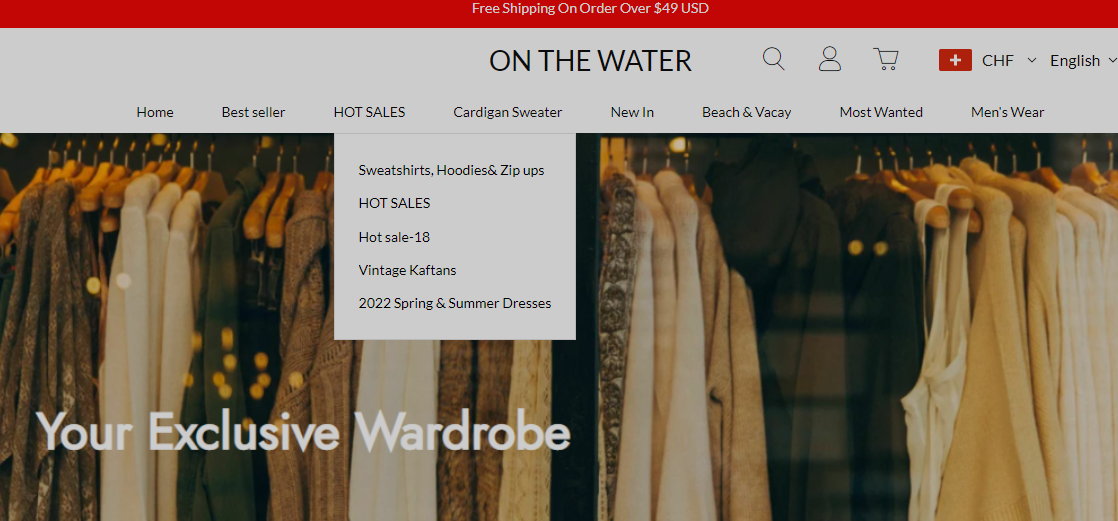Choose 2022 Spring & Summer Dresses item
This screenshot has height=521, width=1118.
point(455,303)
